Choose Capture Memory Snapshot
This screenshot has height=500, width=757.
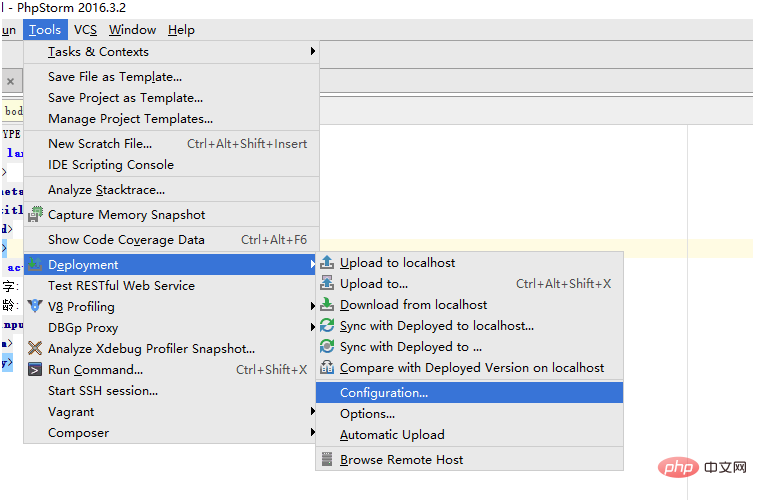[x=171, y=215]
